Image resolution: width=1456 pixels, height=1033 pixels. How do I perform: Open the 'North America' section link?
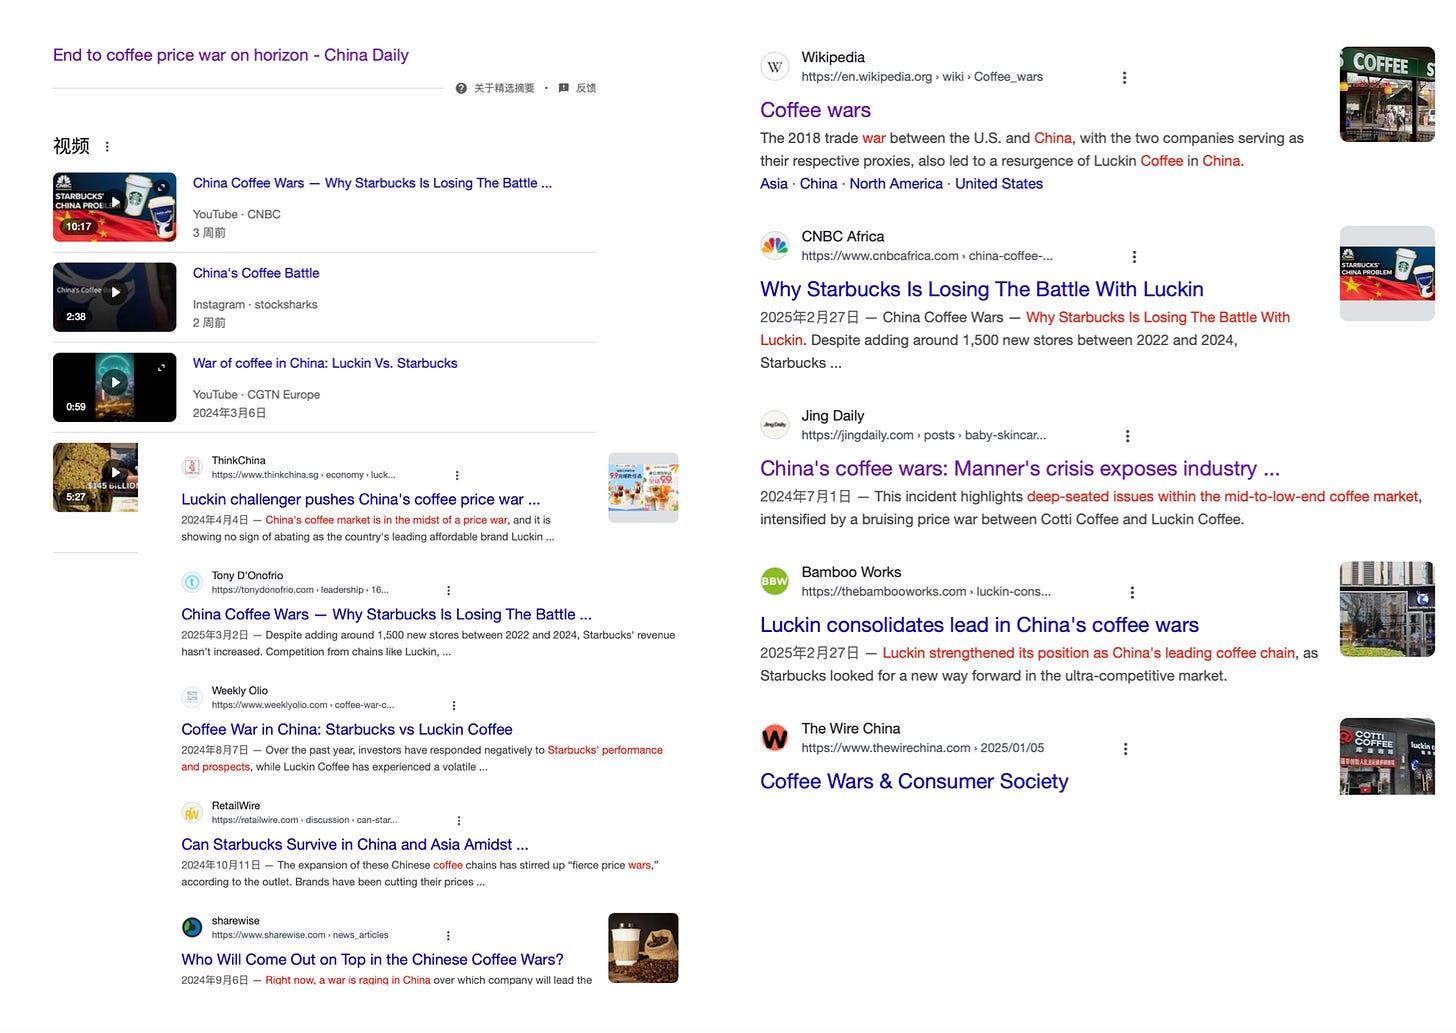(896, 184)
